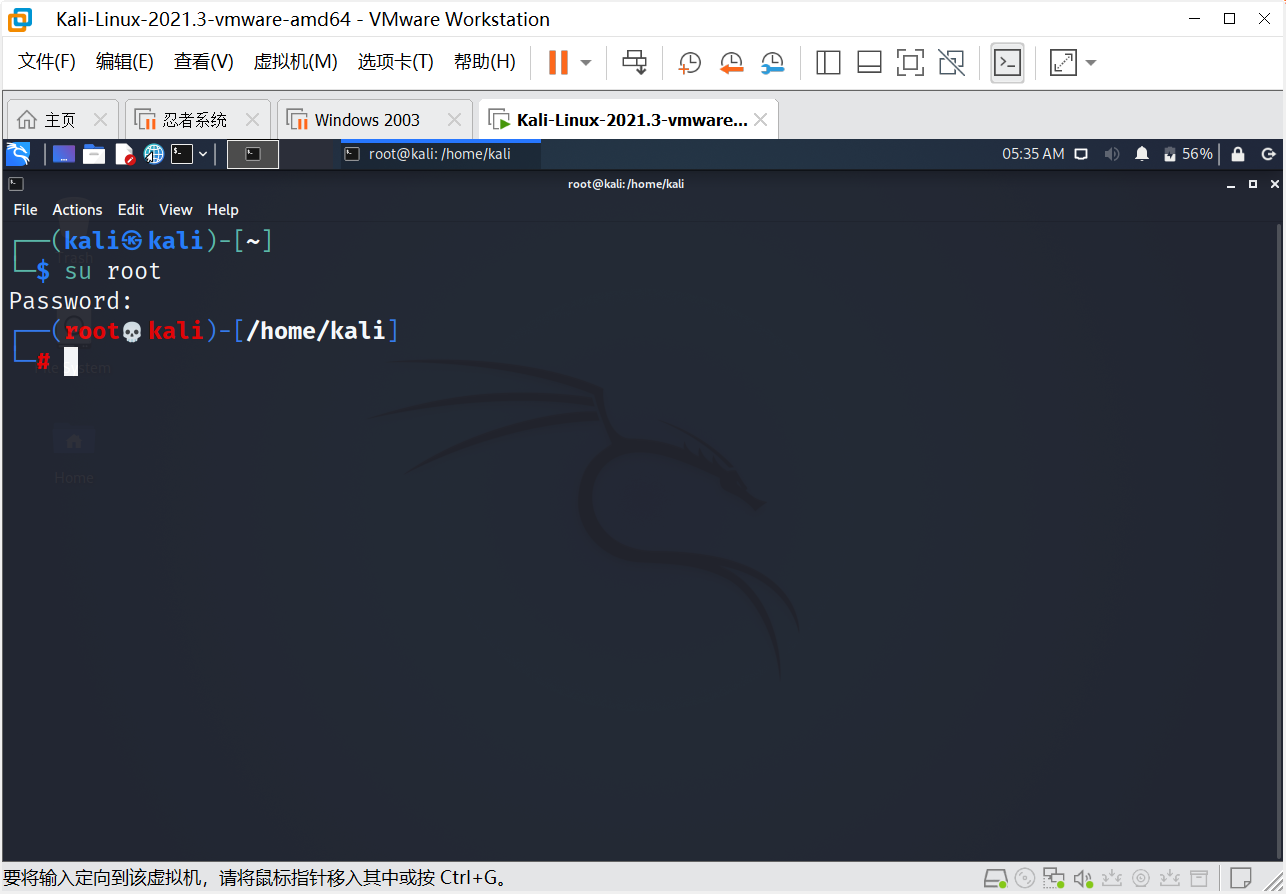Enter full screen mode

click(910, 63)
